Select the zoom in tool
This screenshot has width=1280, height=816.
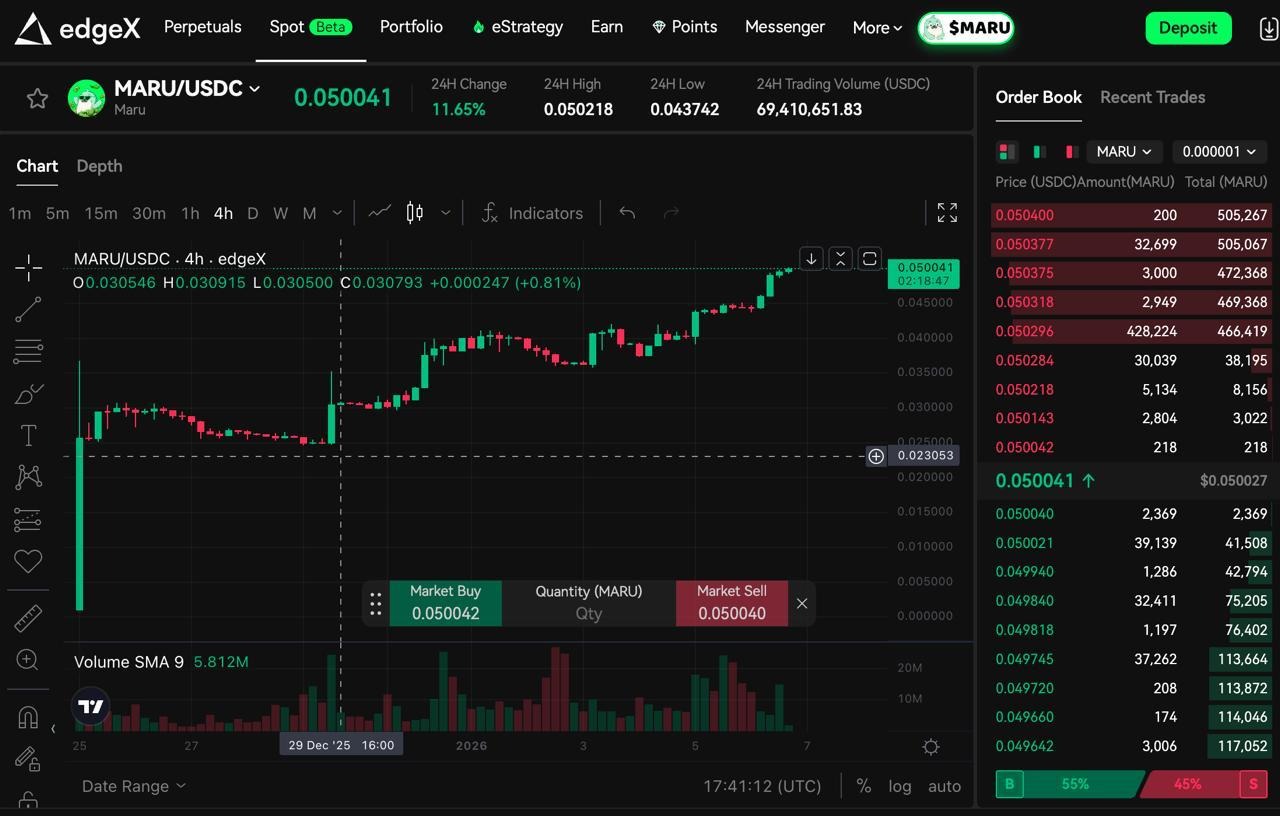point(28,660)
